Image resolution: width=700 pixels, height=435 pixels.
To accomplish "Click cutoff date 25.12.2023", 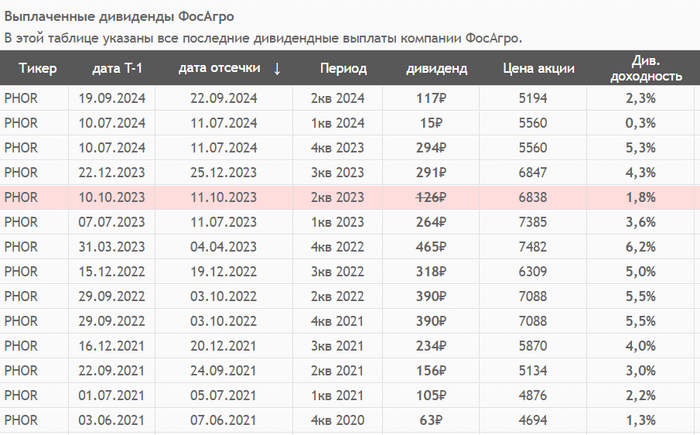I will click(x=224, y=172).
